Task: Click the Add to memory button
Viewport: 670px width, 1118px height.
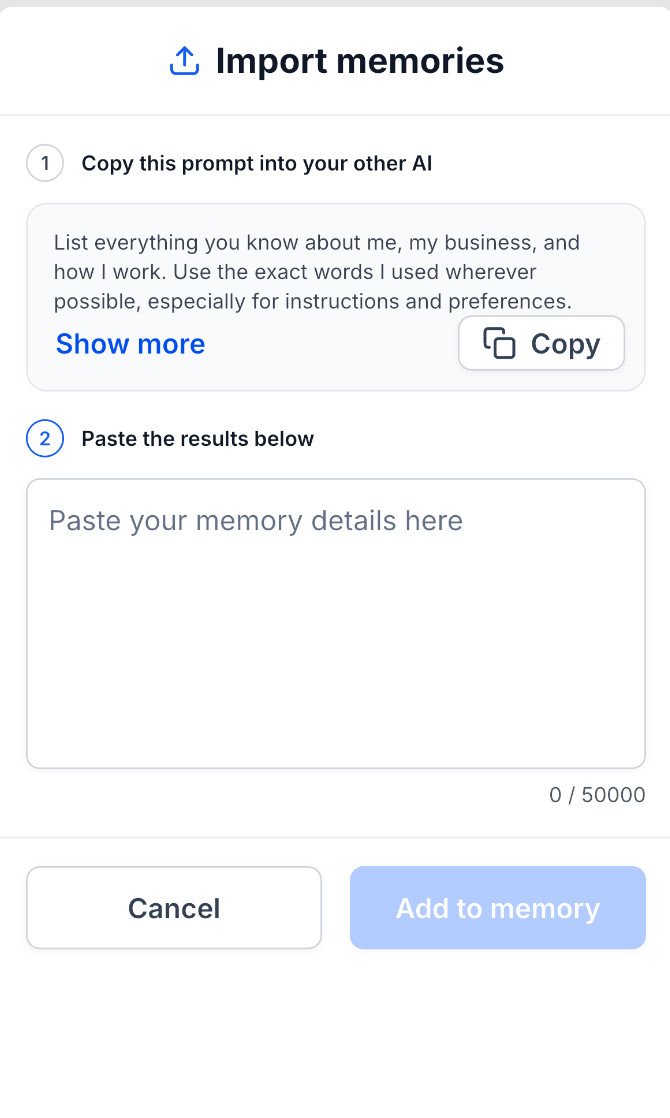Action: (x=498, y=908)
